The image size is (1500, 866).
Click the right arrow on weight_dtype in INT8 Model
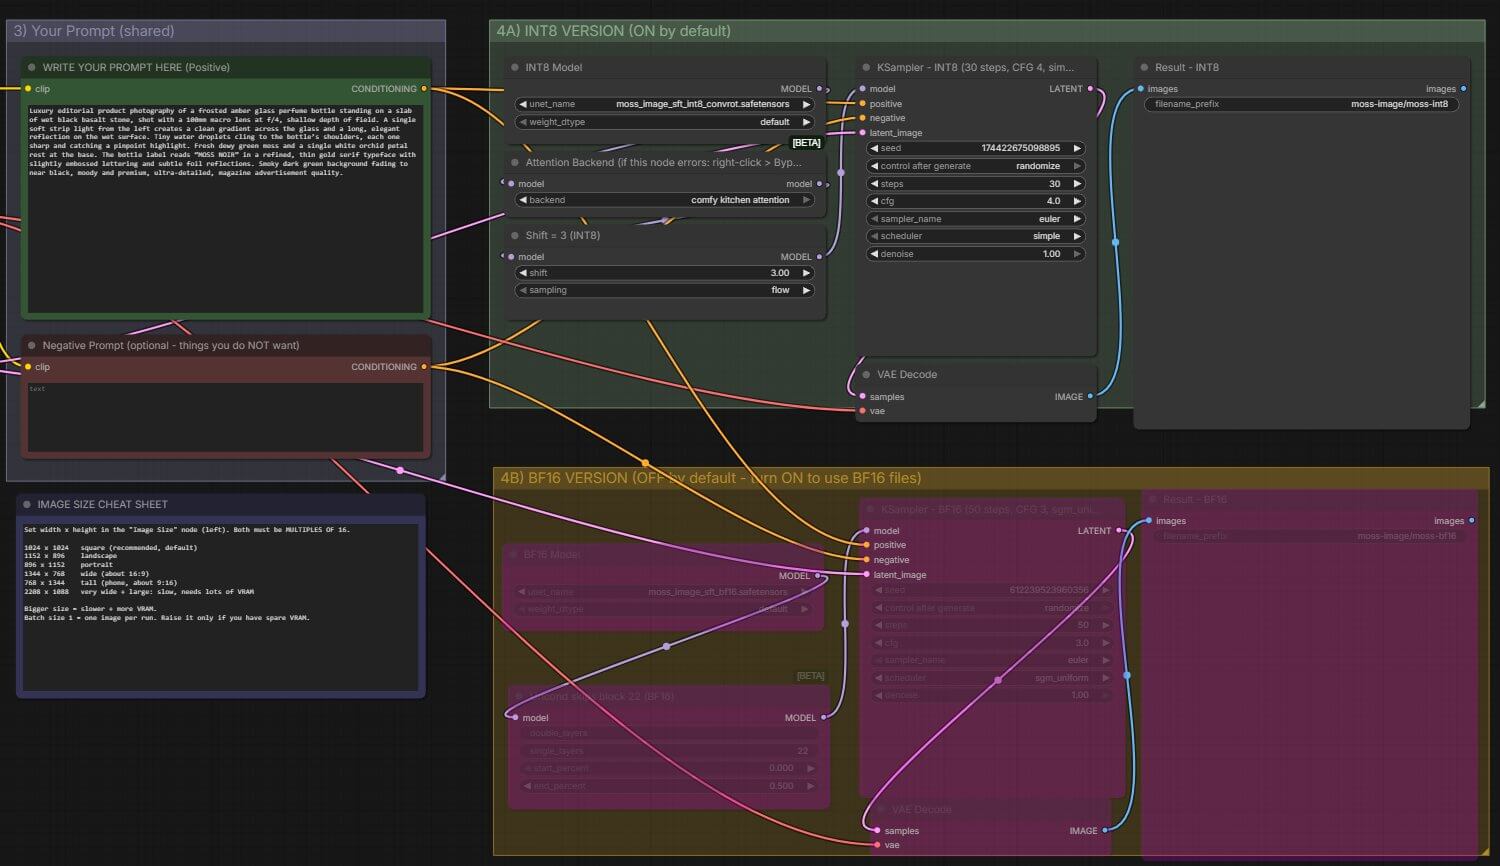807,122
